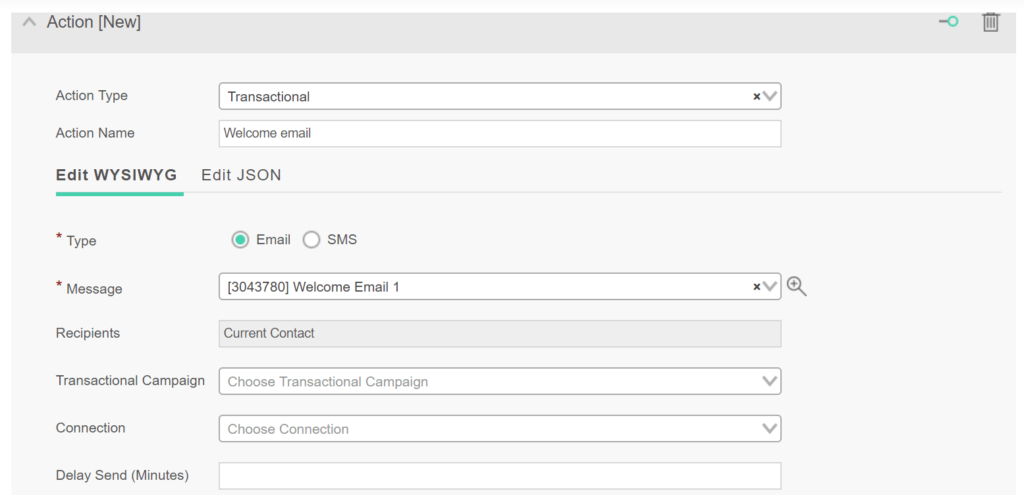The width and height of the screenshot is (1024, 495).
Task: Select the Edit WYSIWYG tab
Action: [x=116, y=175]
